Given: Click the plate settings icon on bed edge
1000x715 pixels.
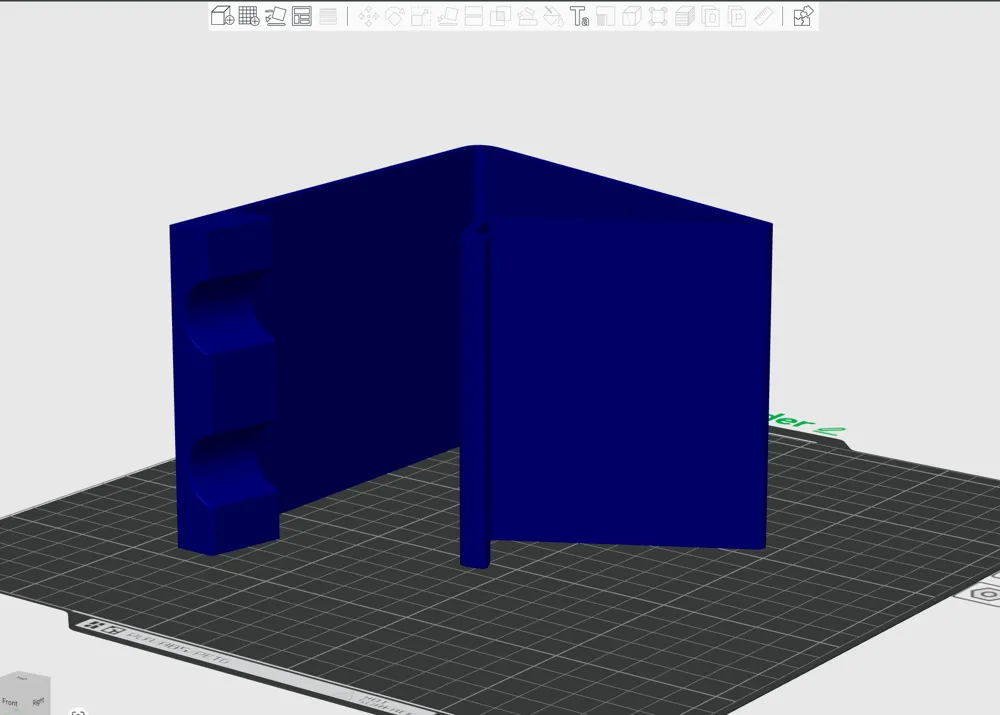Looking at the screenshot, I should pyautogui.click(x=985, y=594).
